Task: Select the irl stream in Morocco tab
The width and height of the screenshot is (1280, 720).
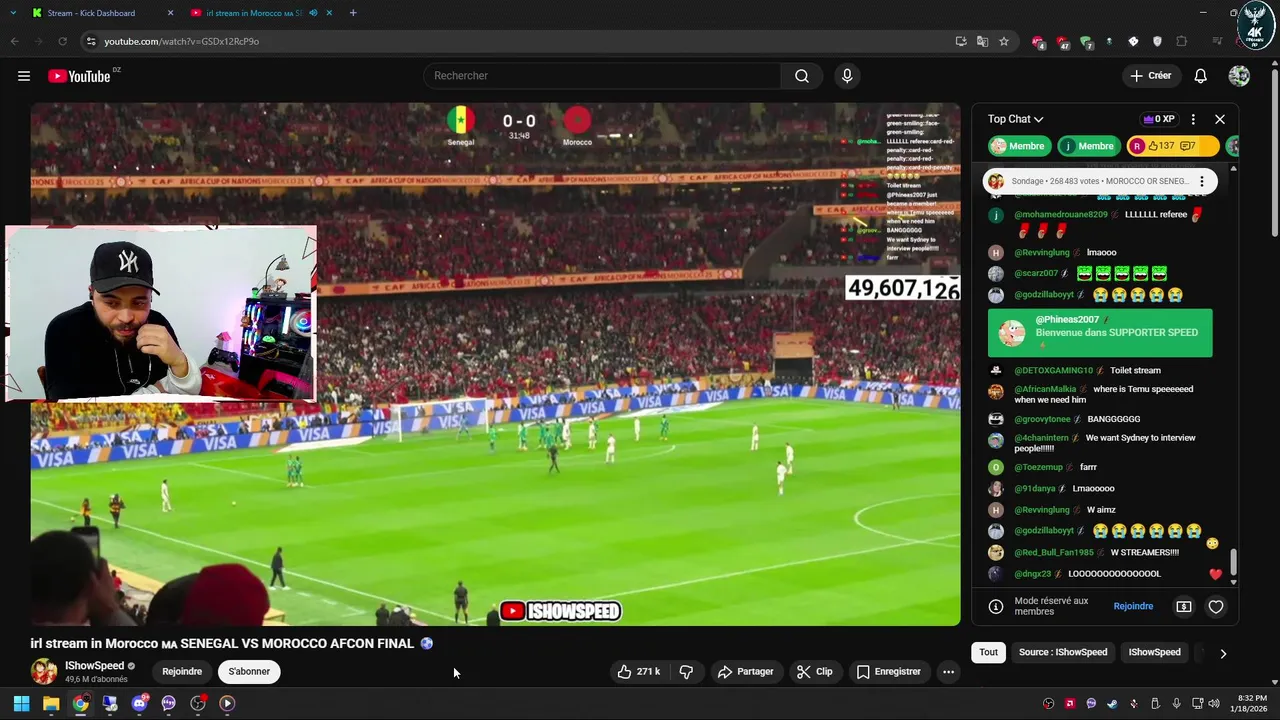Action: [256, 13]
